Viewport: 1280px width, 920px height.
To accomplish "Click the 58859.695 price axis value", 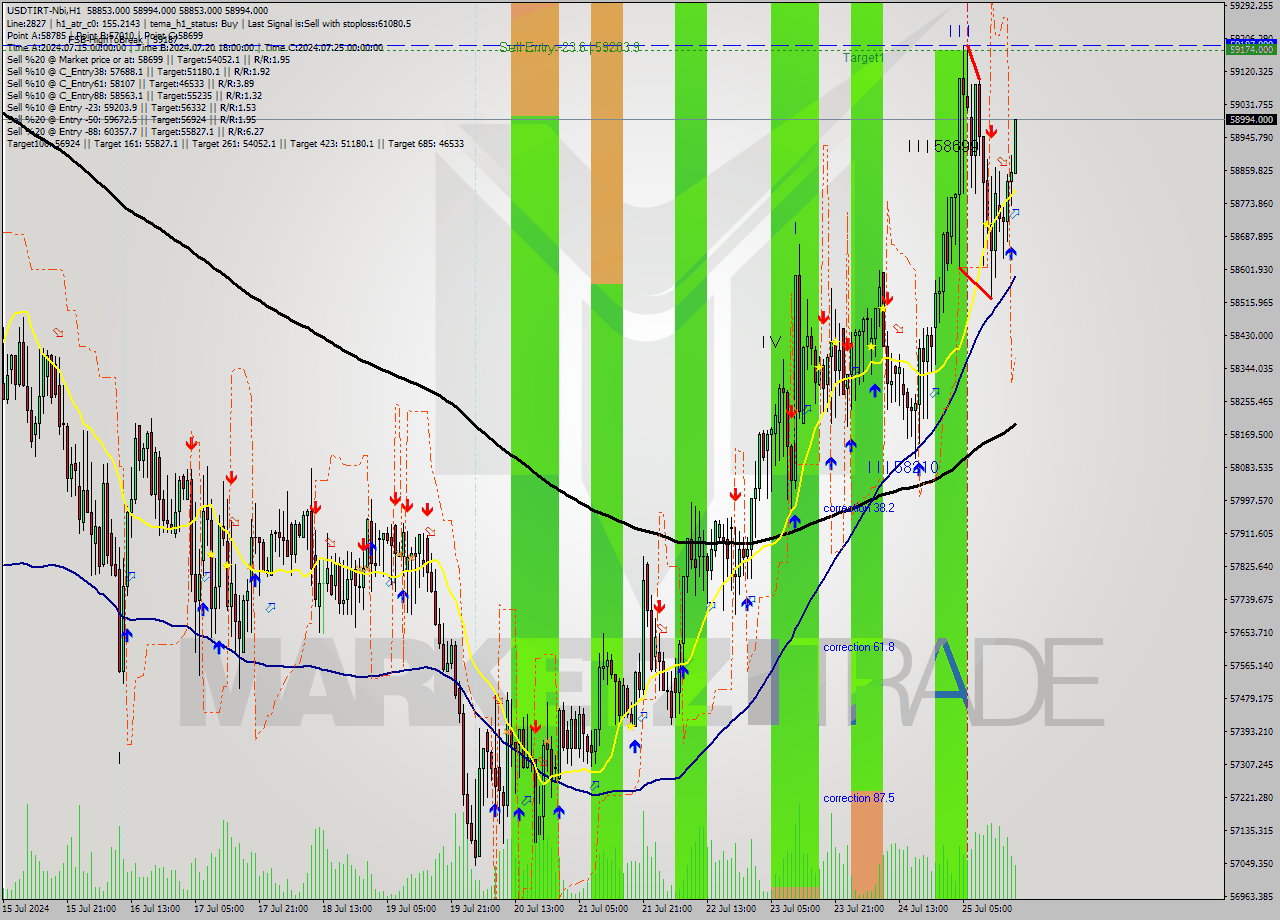I will [x=1251, y=171].
